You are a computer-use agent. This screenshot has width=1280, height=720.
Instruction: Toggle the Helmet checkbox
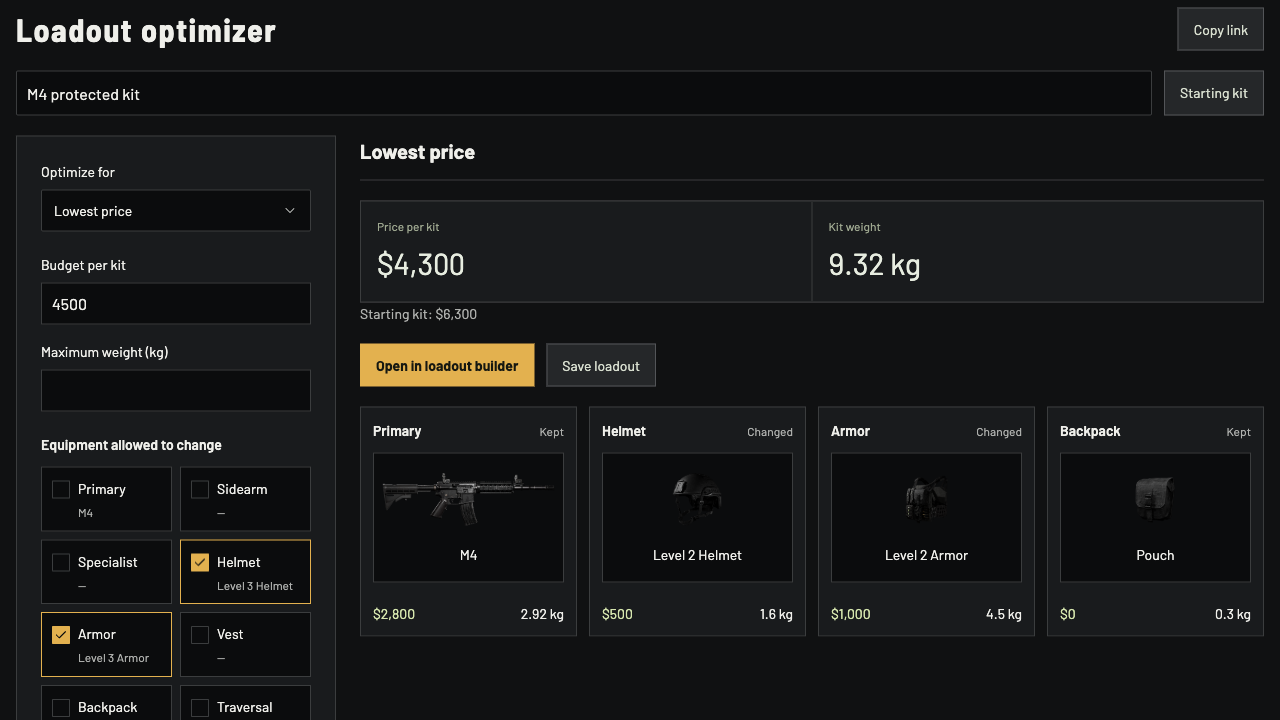tap(200, 563)
